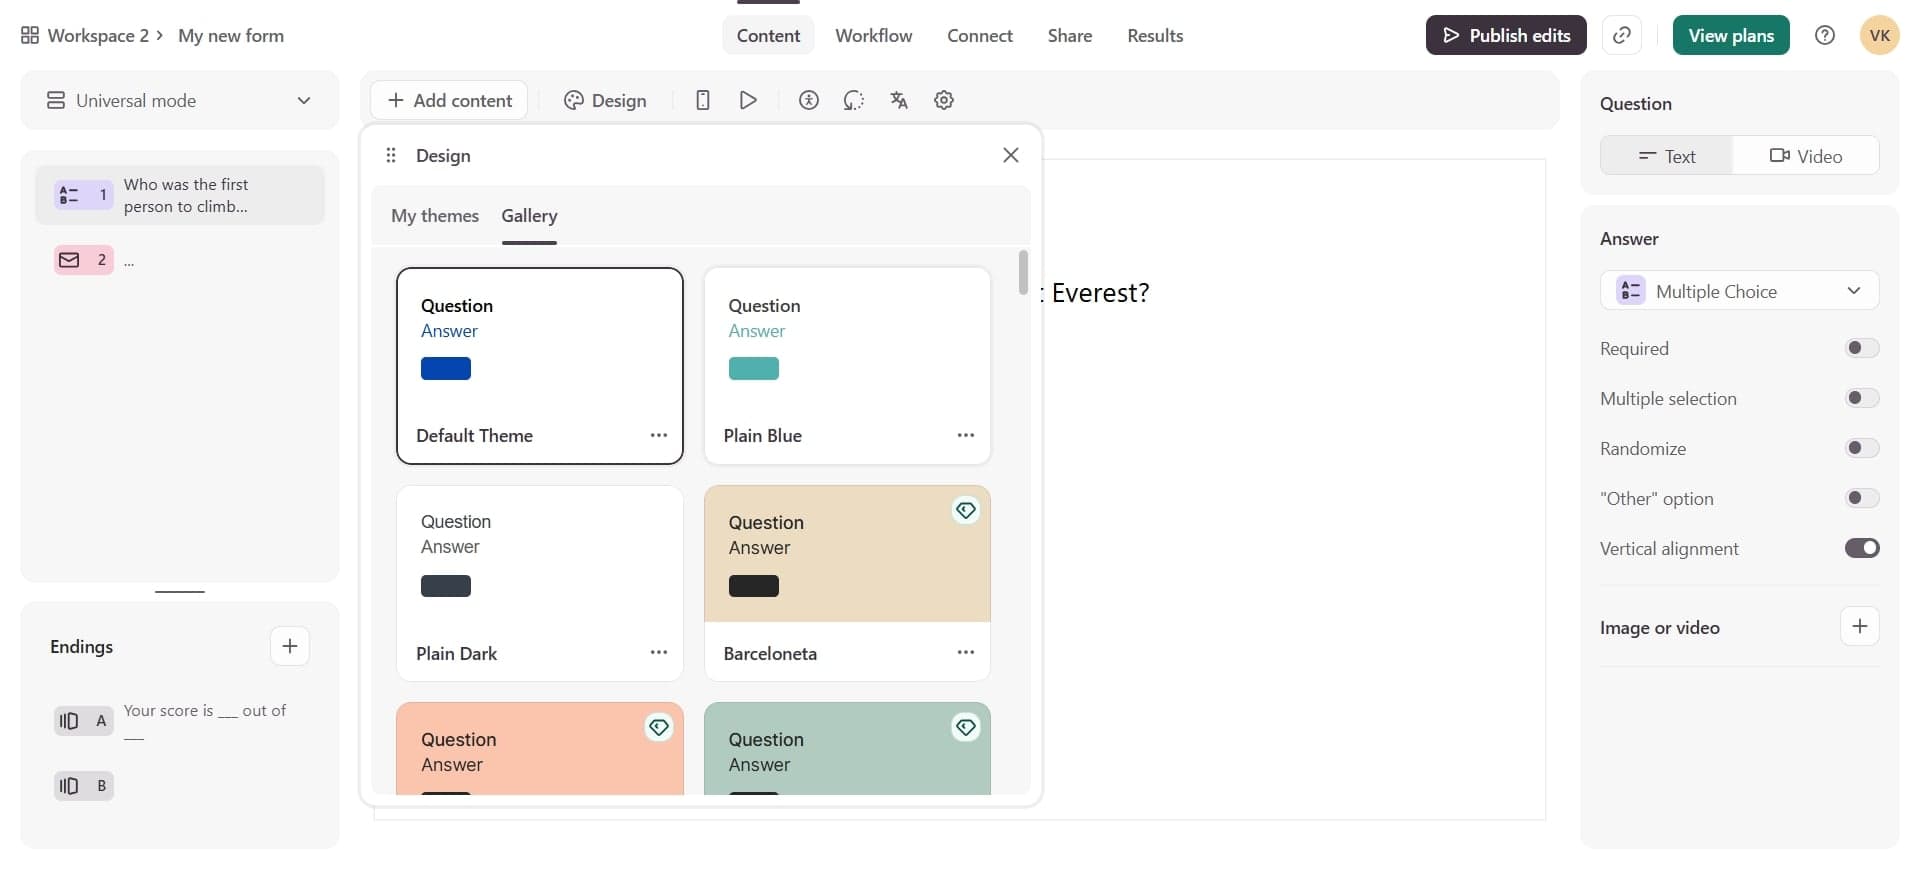
Task: Click the blue swatch in Default Theme
Action: click(x=446, y=368)
